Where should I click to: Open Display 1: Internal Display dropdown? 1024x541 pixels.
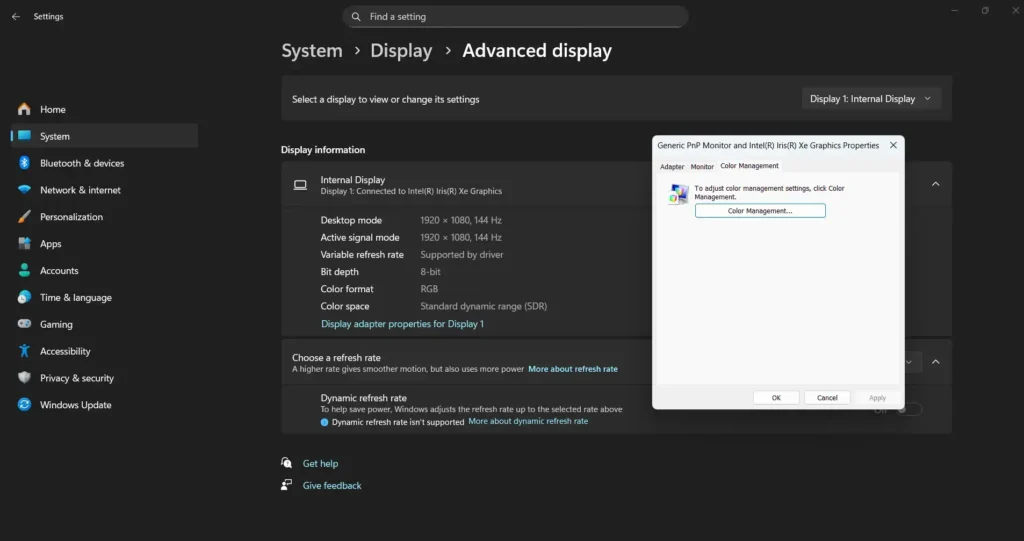871,99
